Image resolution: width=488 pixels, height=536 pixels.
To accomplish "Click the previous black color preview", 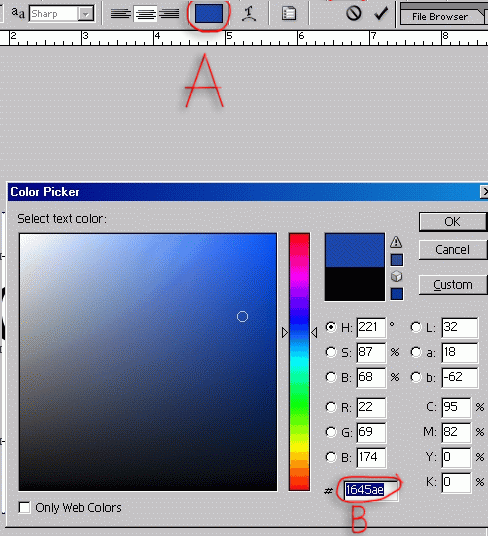I will click(355, 284).
